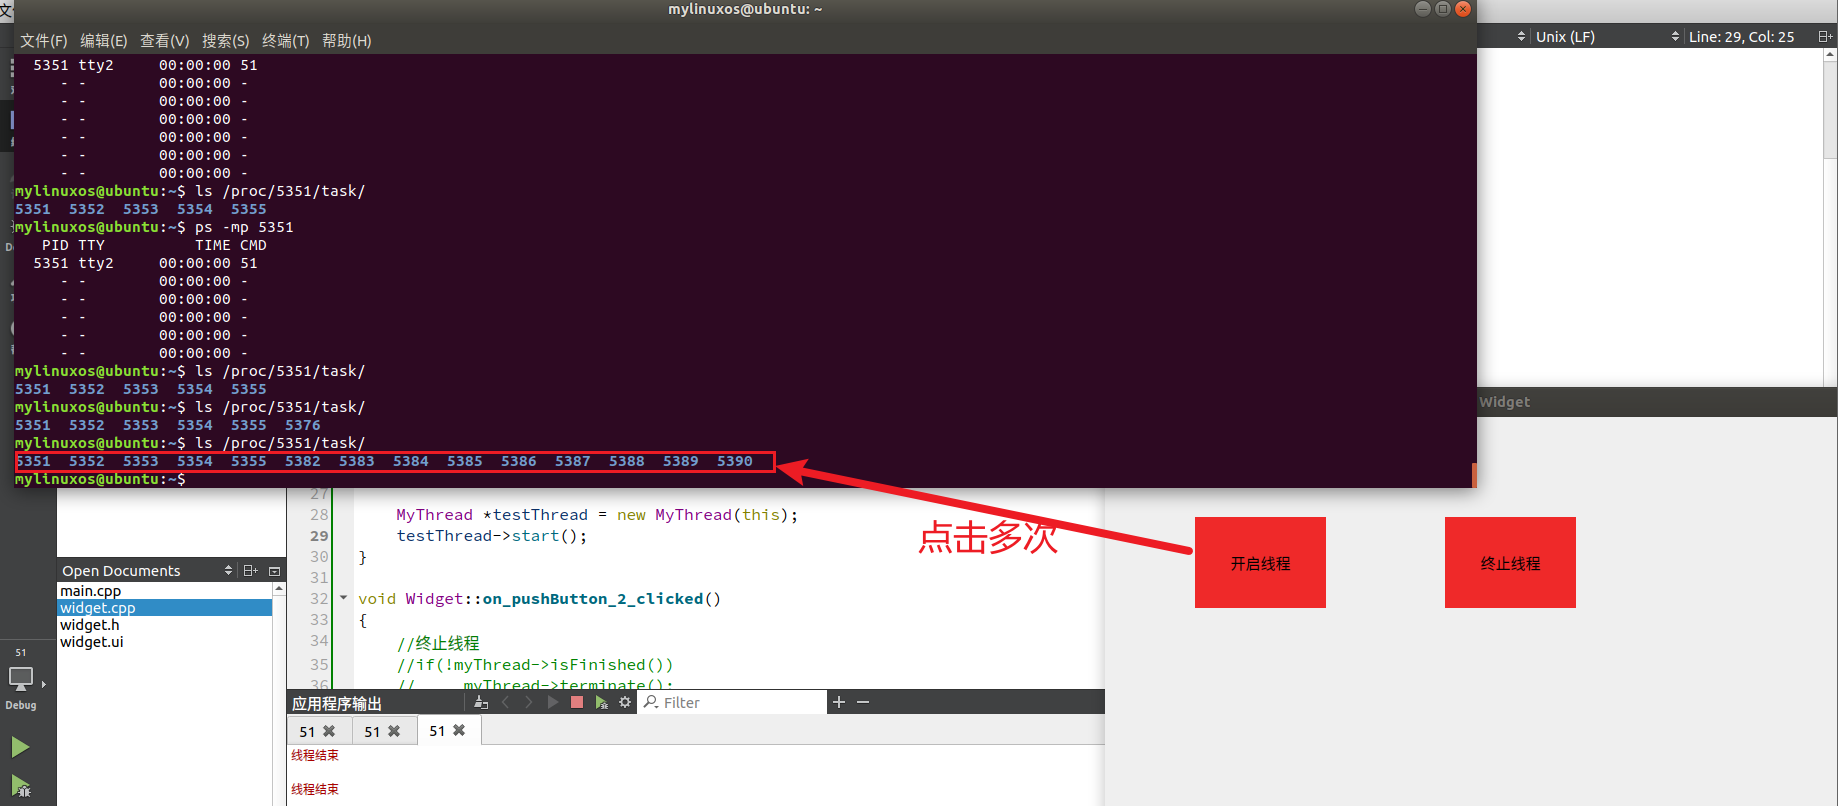Open the encoding dropdown left of Unix (LF)

click(1521, 37)
